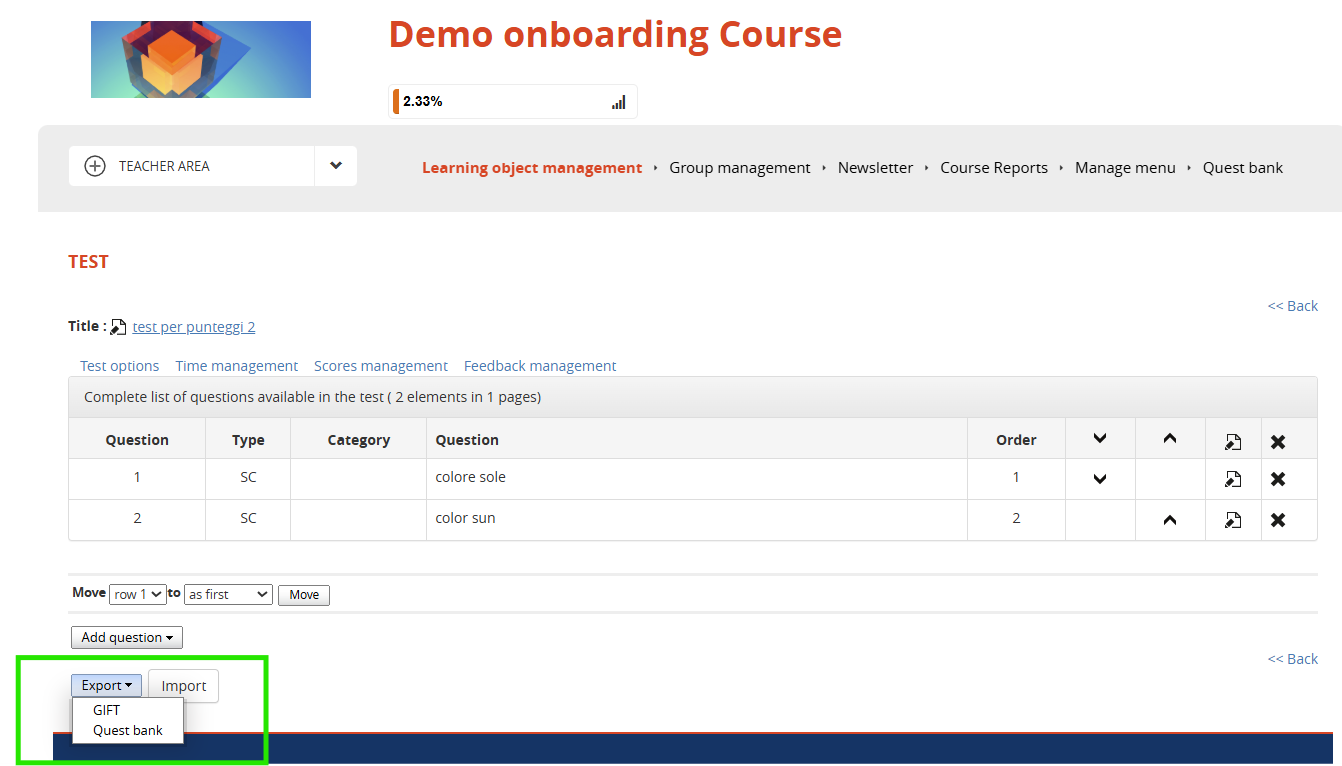Image resolution: width=1342 pixels, height=766 pixels.
Task: Open the row number select box
Action: (138, 594)
